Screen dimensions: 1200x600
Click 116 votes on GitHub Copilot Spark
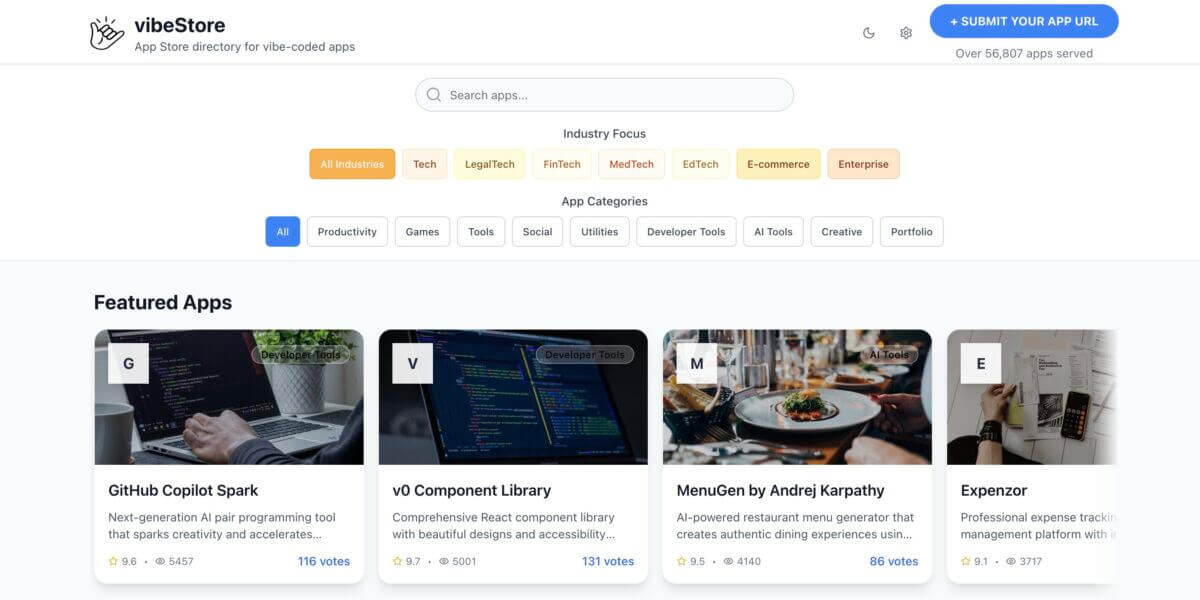tap(324, 561)
